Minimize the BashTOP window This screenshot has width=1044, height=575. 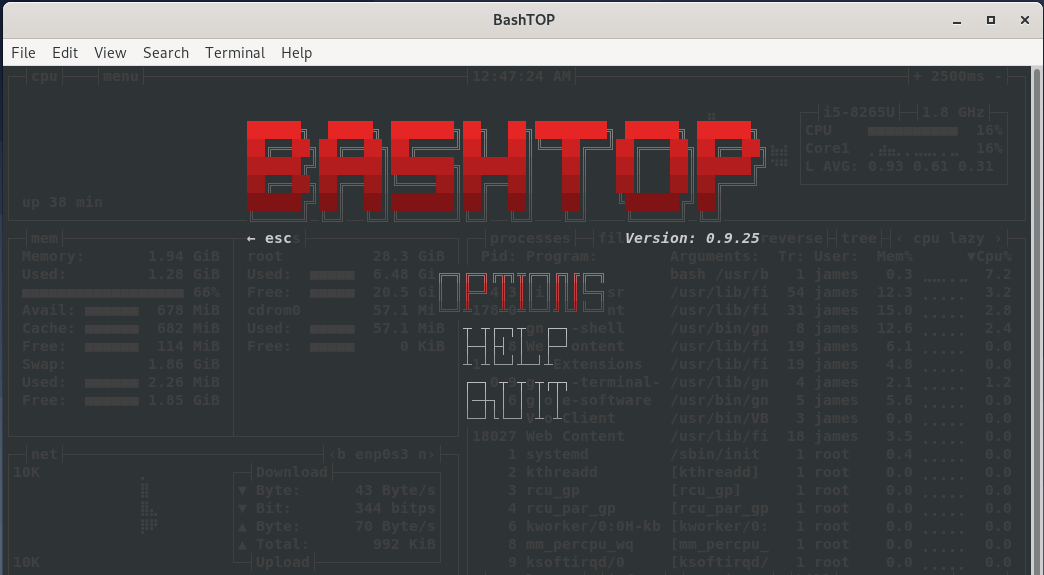(957, 20)
